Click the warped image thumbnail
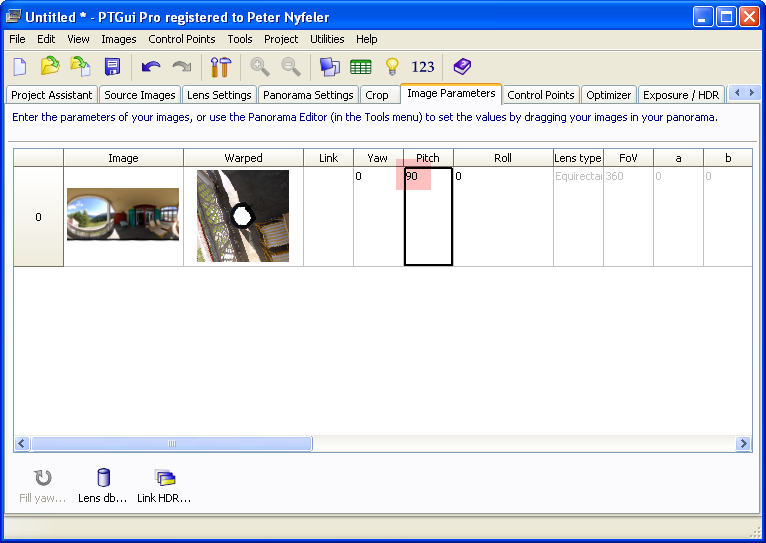The height and width of the screenshot is (543, 766). pos(243,216)
